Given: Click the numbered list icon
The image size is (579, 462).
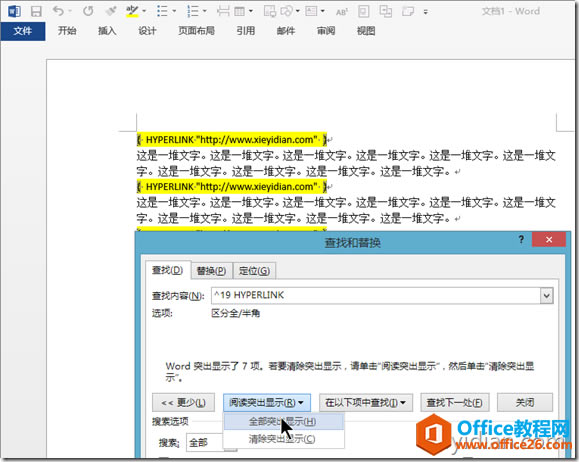Looking at the screenshot, I should 192,11.
